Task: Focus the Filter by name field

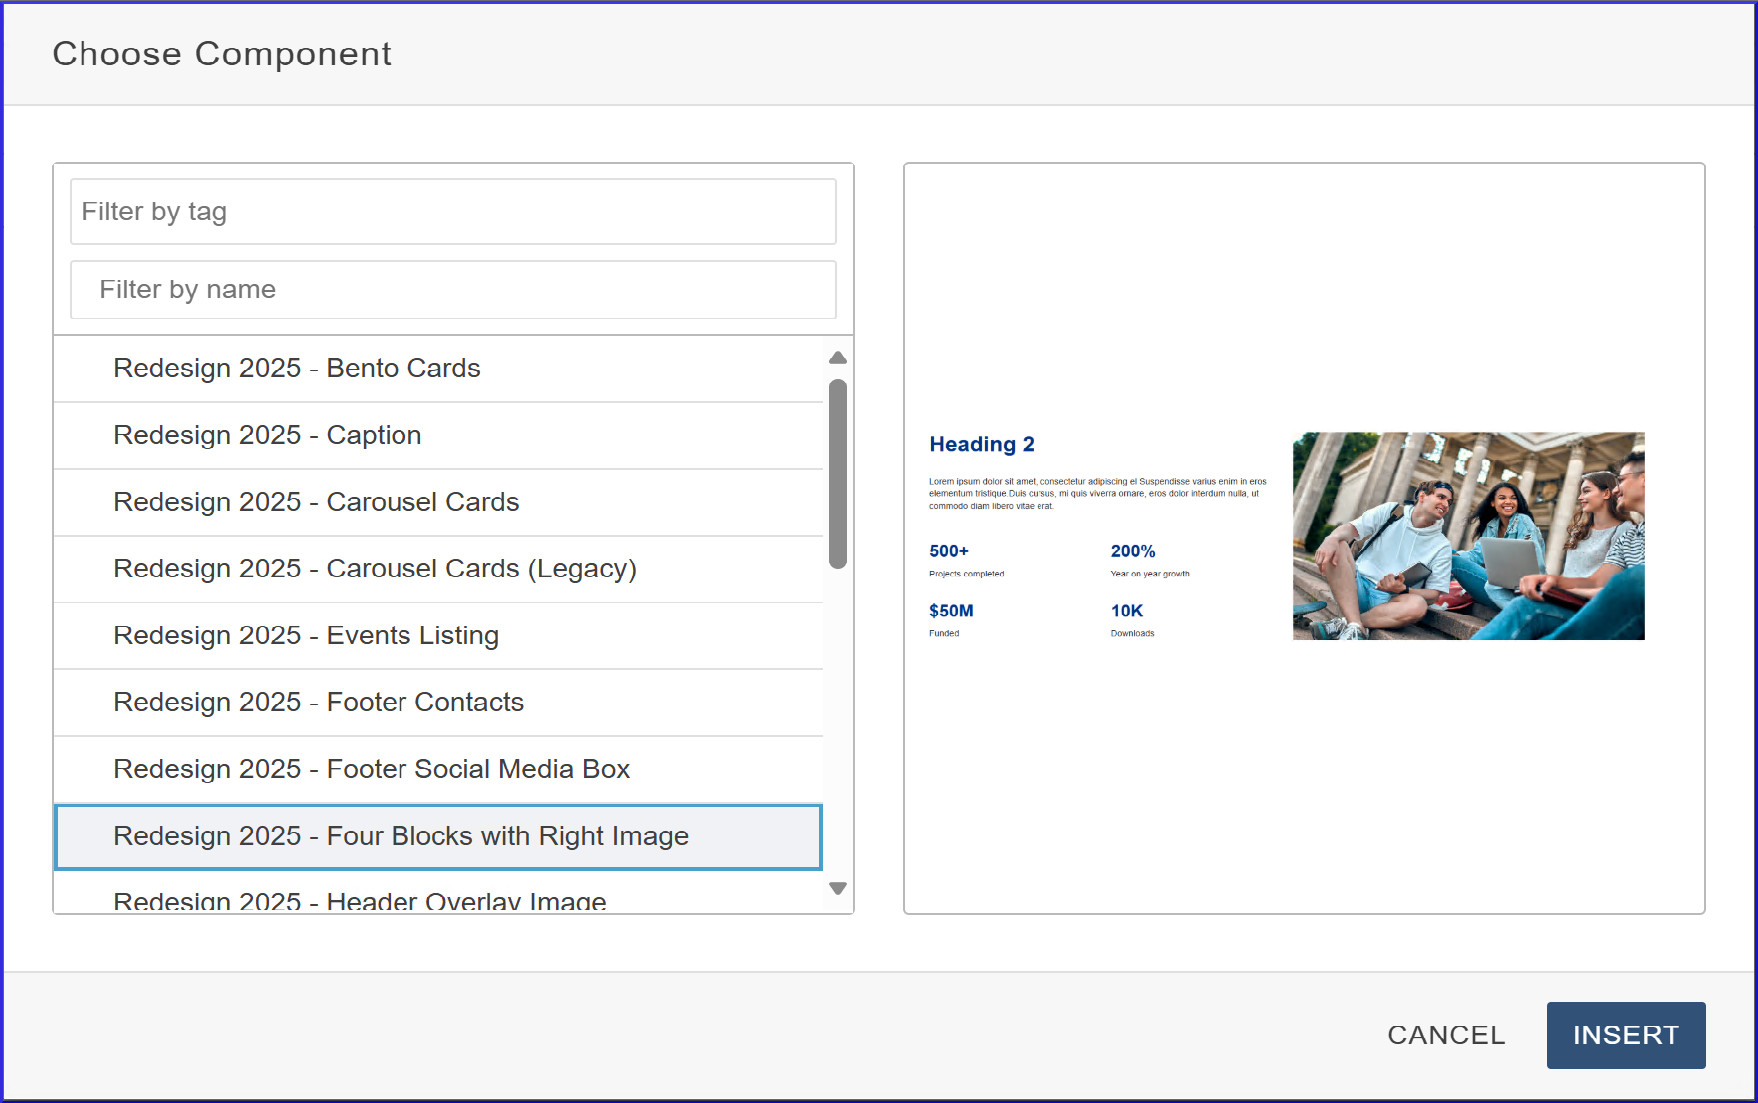Action: pos(453,290)
